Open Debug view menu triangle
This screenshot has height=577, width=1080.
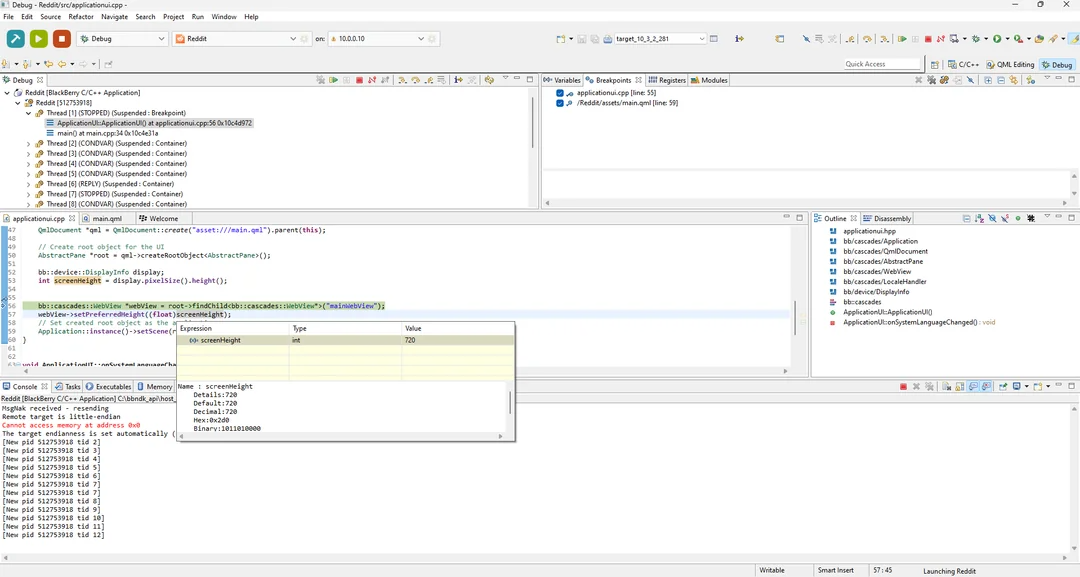point(506,78)
